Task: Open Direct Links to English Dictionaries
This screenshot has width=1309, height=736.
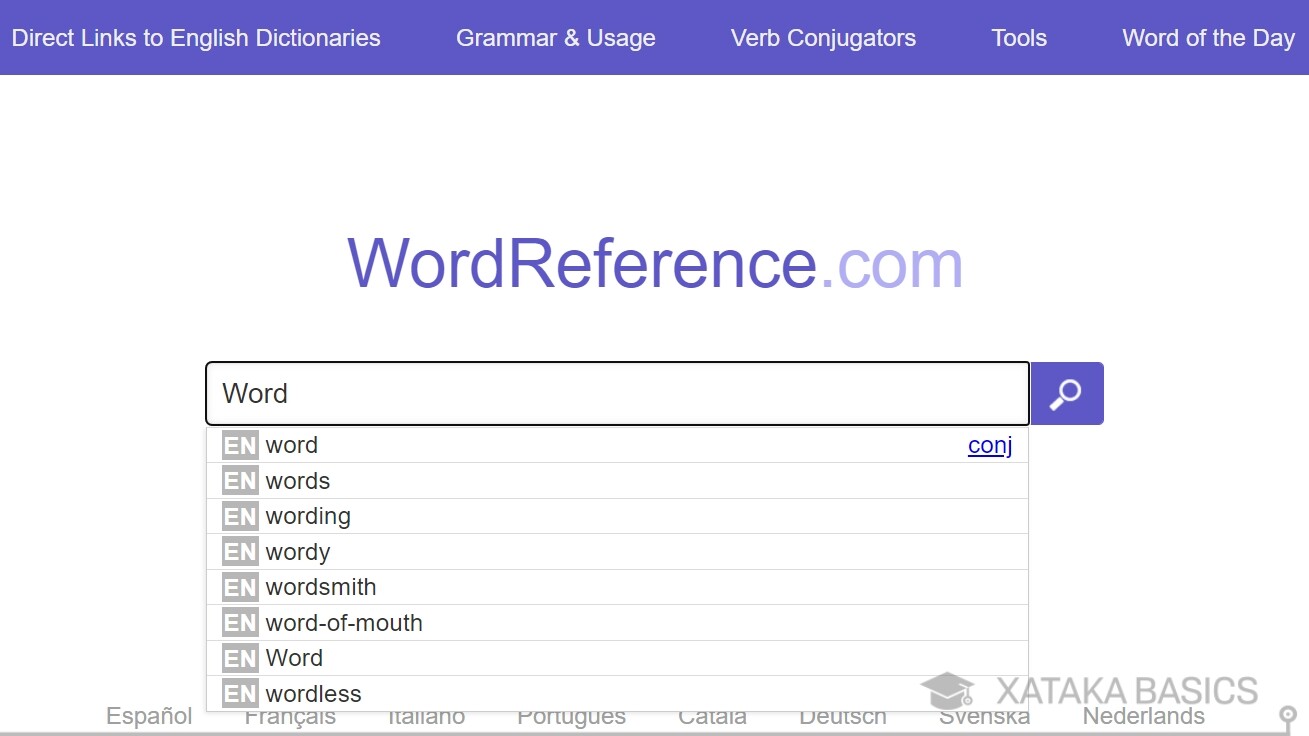Action: pos(196,38)
